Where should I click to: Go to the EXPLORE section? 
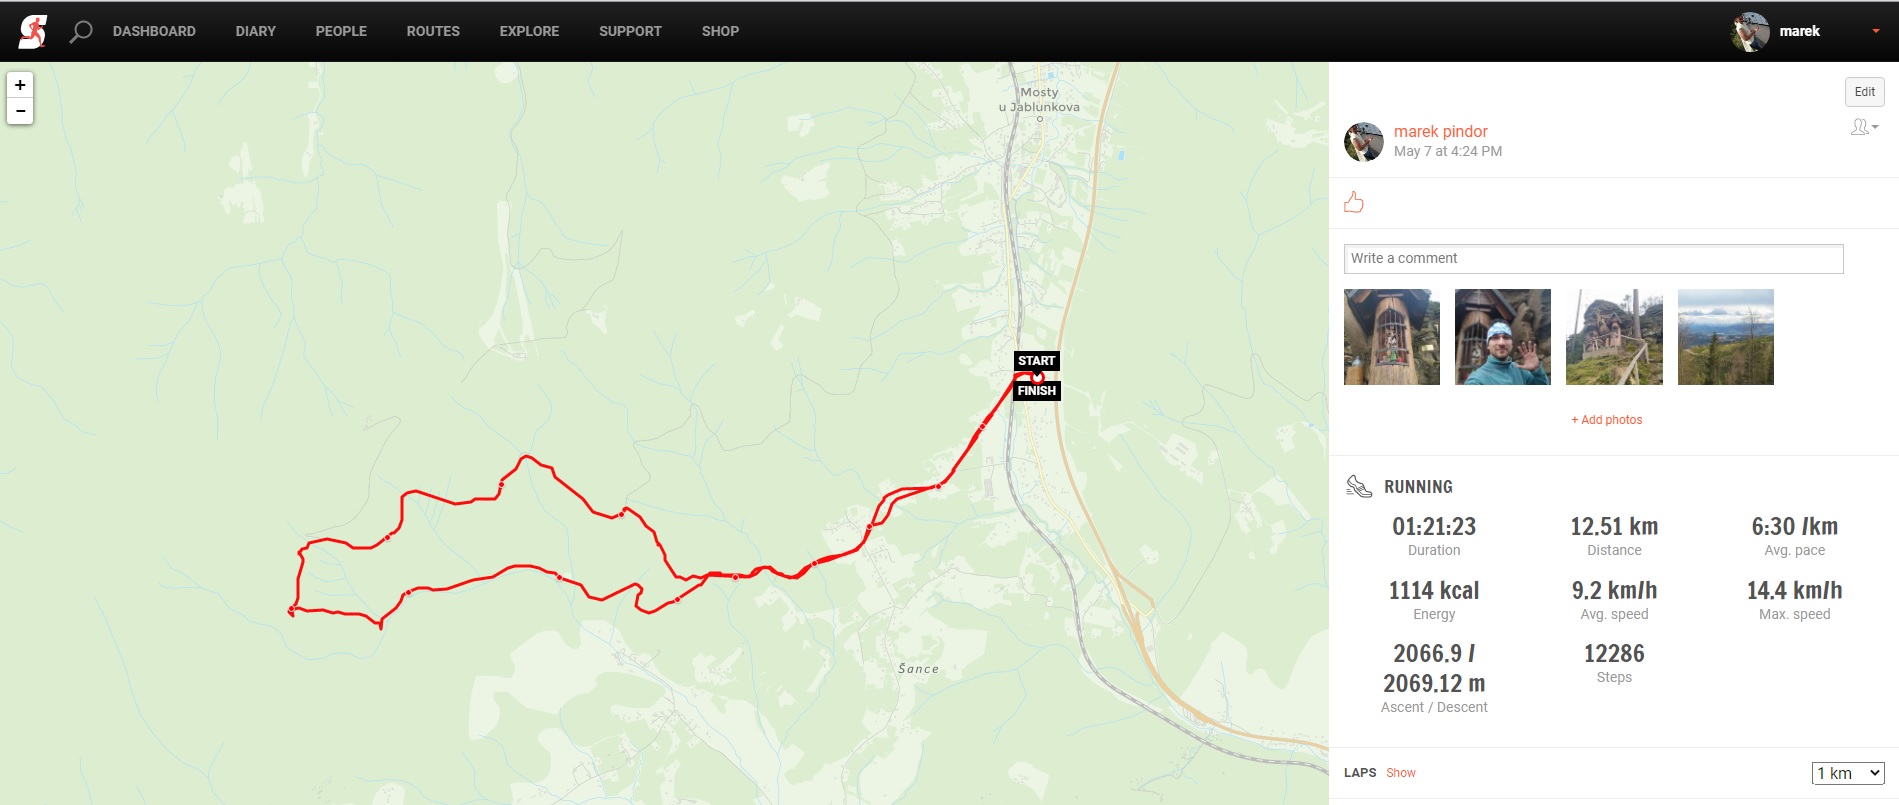pyautogui.click(x=529, y=31)
